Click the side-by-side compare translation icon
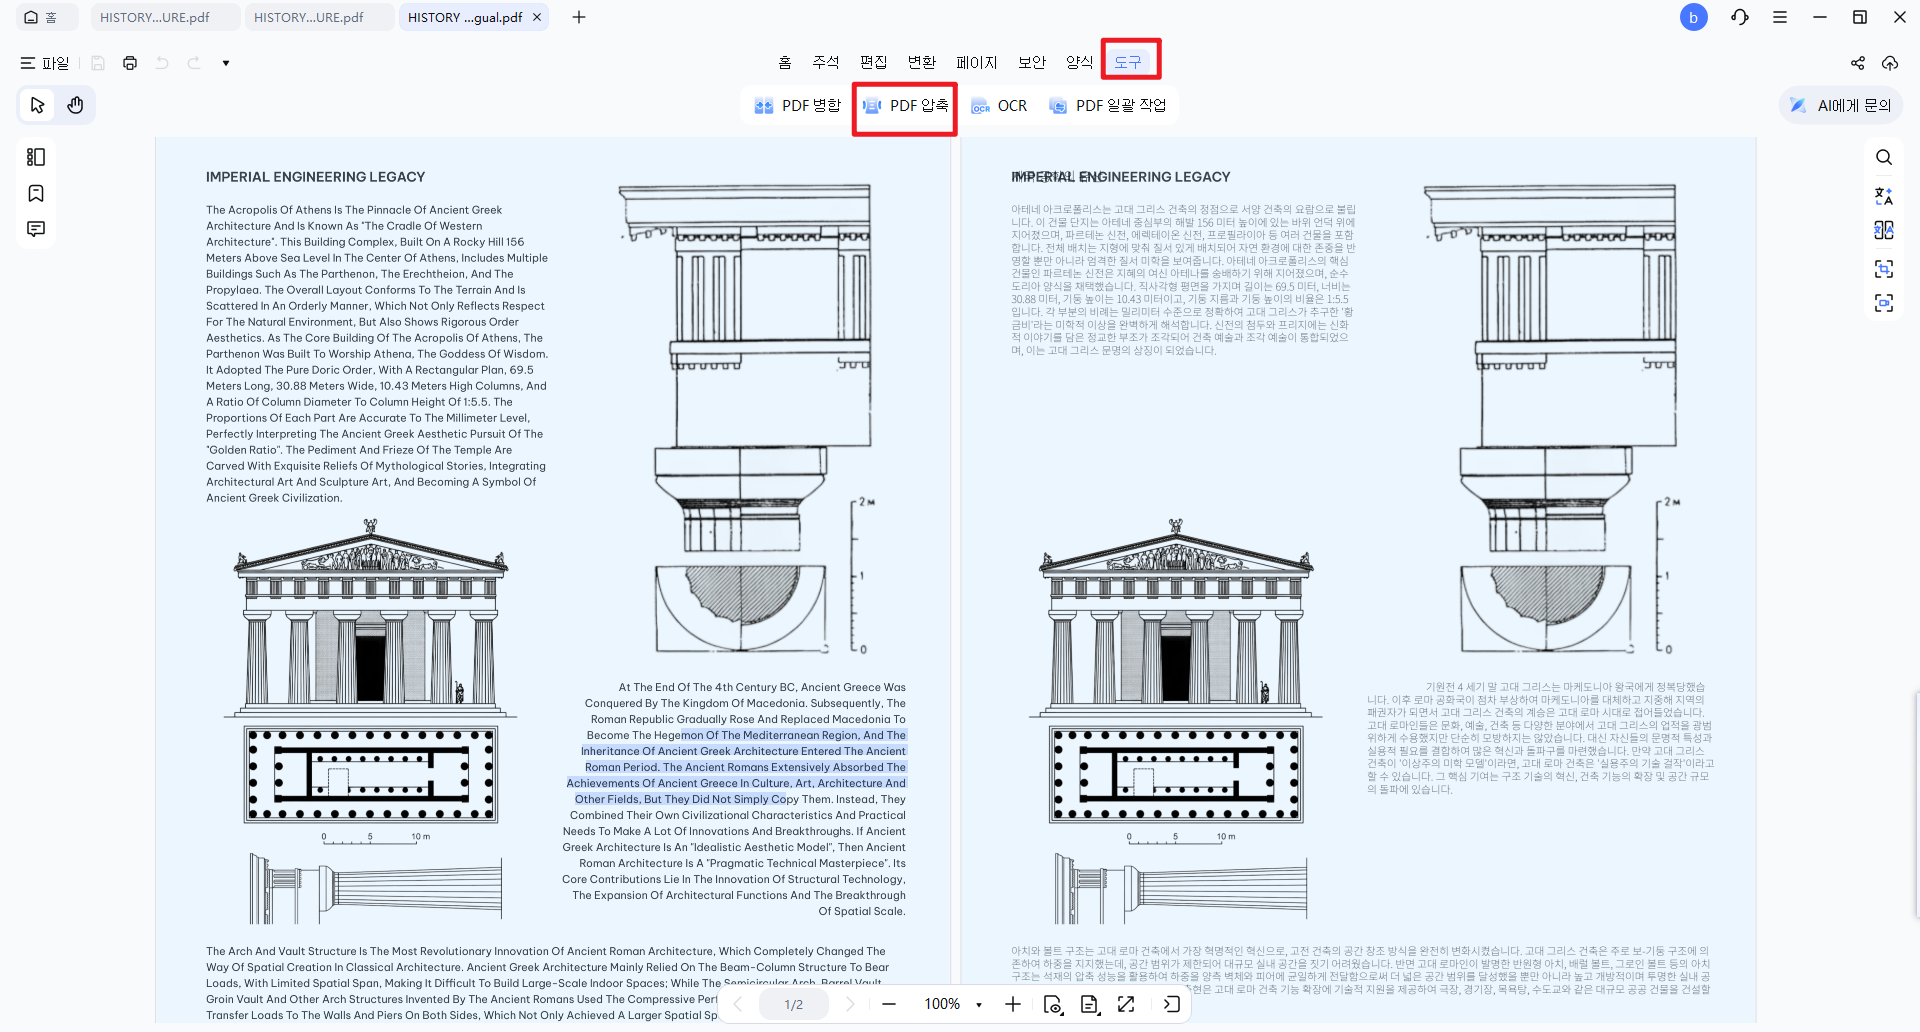Screen dimensions: 1920x1032 [x=1884, y=230]
